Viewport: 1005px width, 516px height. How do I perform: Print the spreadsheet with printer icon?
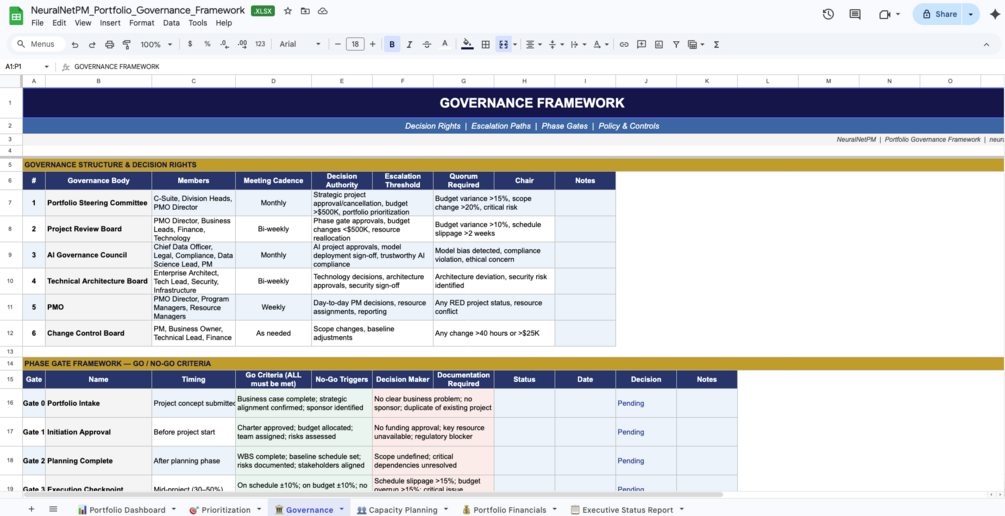point(109,45)
